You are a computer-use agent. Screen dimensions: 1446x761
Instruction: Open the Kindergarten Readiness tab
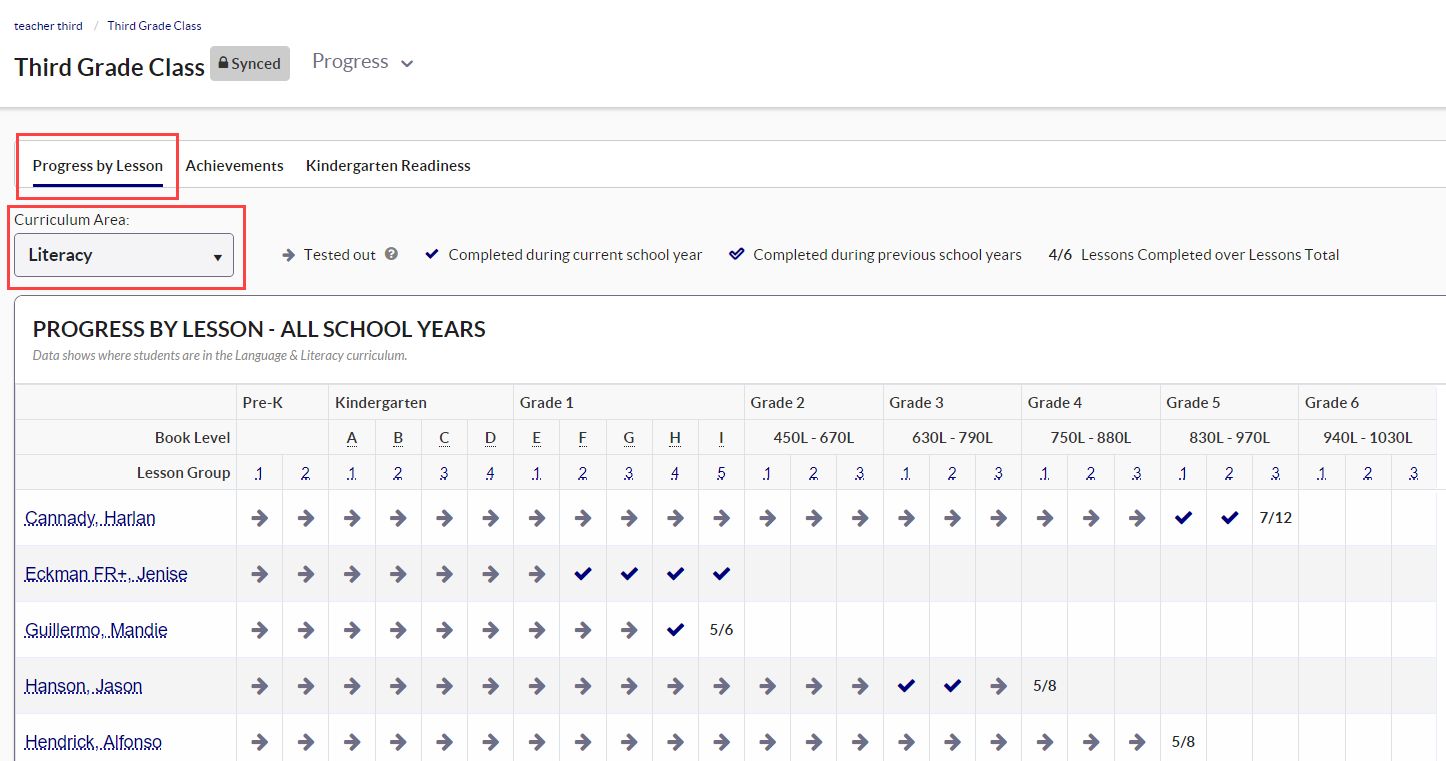point(387,165)
